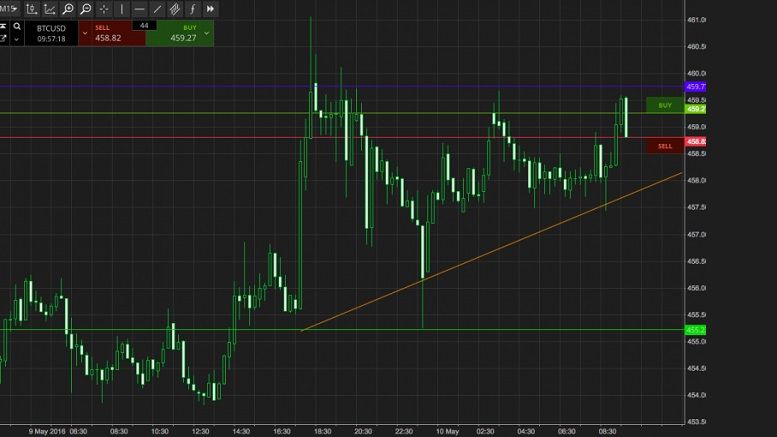Select the vertical line drawing tool
This screenshot has width=777, height=437.
pos(121,9)
